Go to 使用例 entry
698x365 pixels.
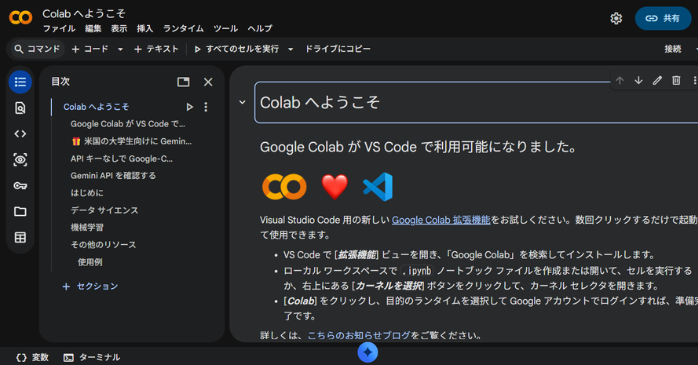[90, 262]
